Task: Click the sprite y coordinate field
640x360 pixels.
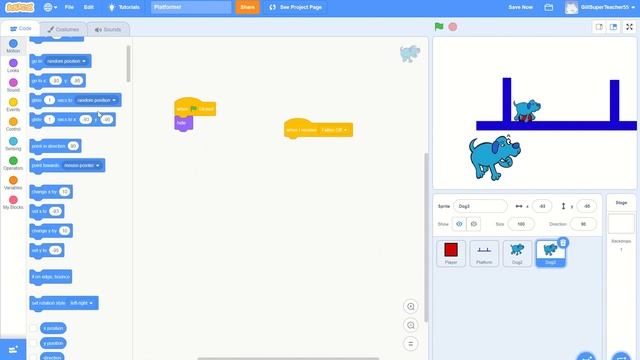Action: (x=587, y=206)
